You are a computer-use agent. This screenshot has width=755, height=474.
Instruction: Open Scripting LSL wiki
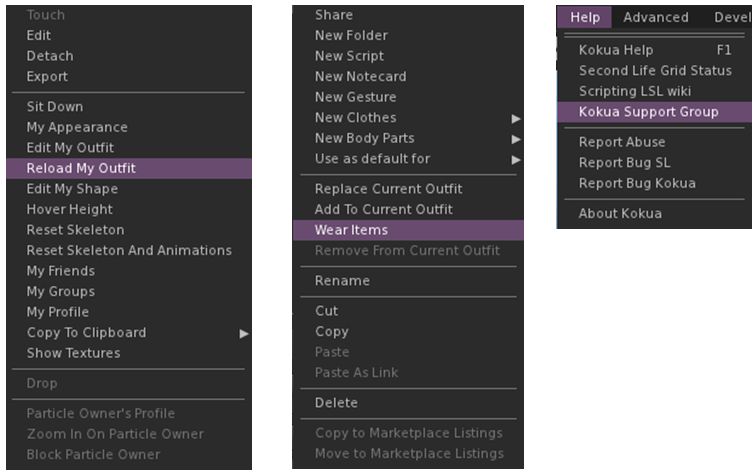(635, 91)
